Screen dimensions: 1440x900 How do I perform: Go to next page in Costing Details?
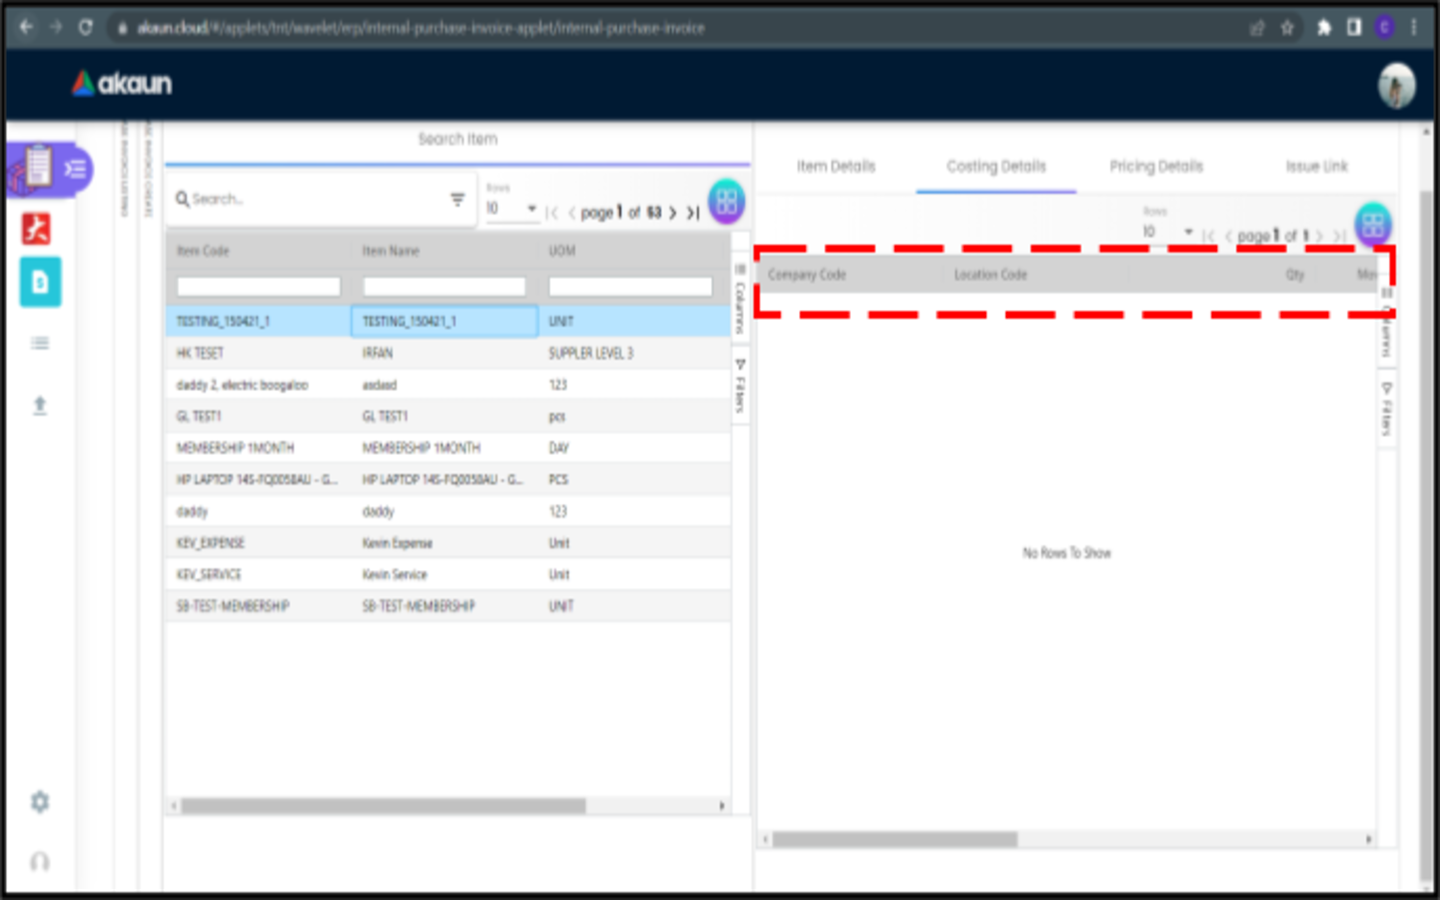(x=1320, y=236)
